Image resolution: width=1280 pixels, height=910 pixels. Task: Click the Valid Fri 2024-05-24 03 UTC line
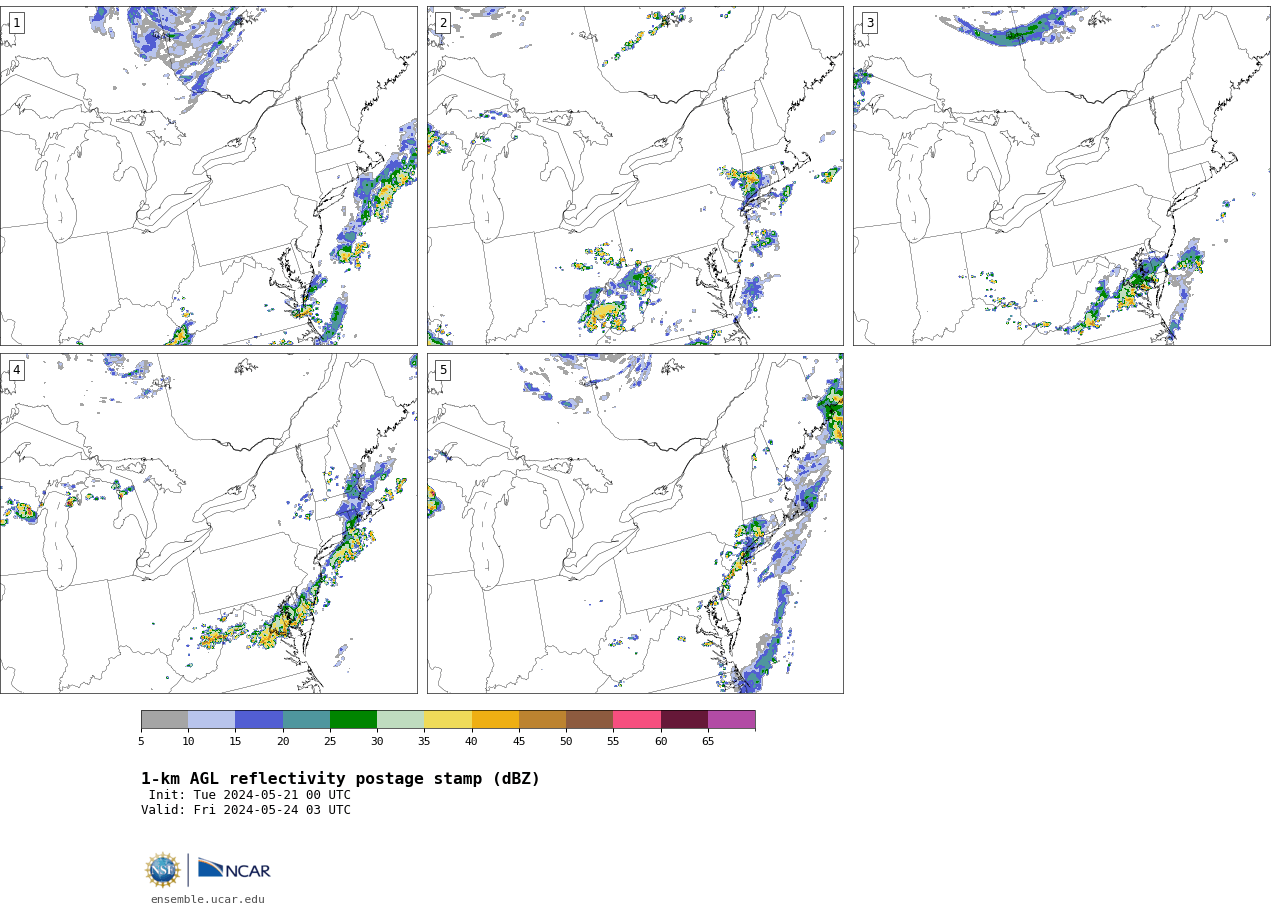pos(246,811)
